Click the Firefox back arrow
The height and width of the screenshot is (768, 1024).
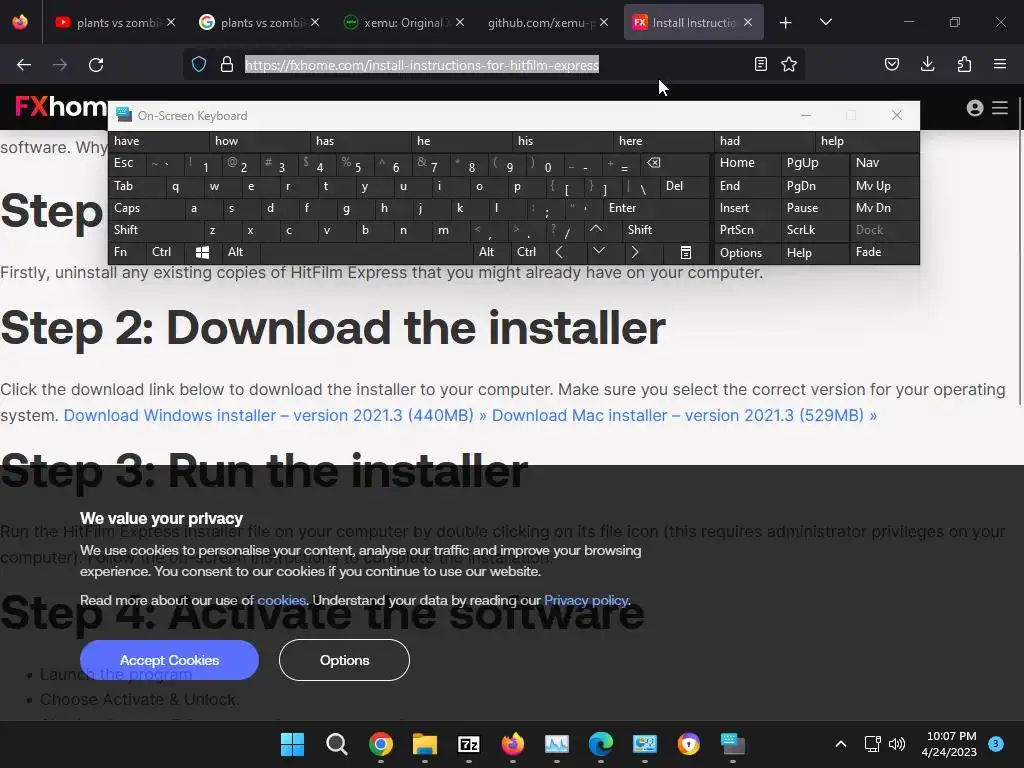(24, 65)
